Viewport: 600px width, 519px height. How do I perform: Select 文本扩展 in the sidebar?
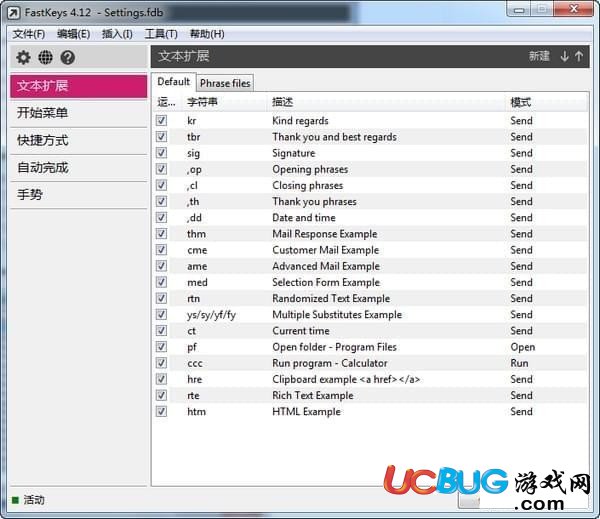click(x=78, y=86)
